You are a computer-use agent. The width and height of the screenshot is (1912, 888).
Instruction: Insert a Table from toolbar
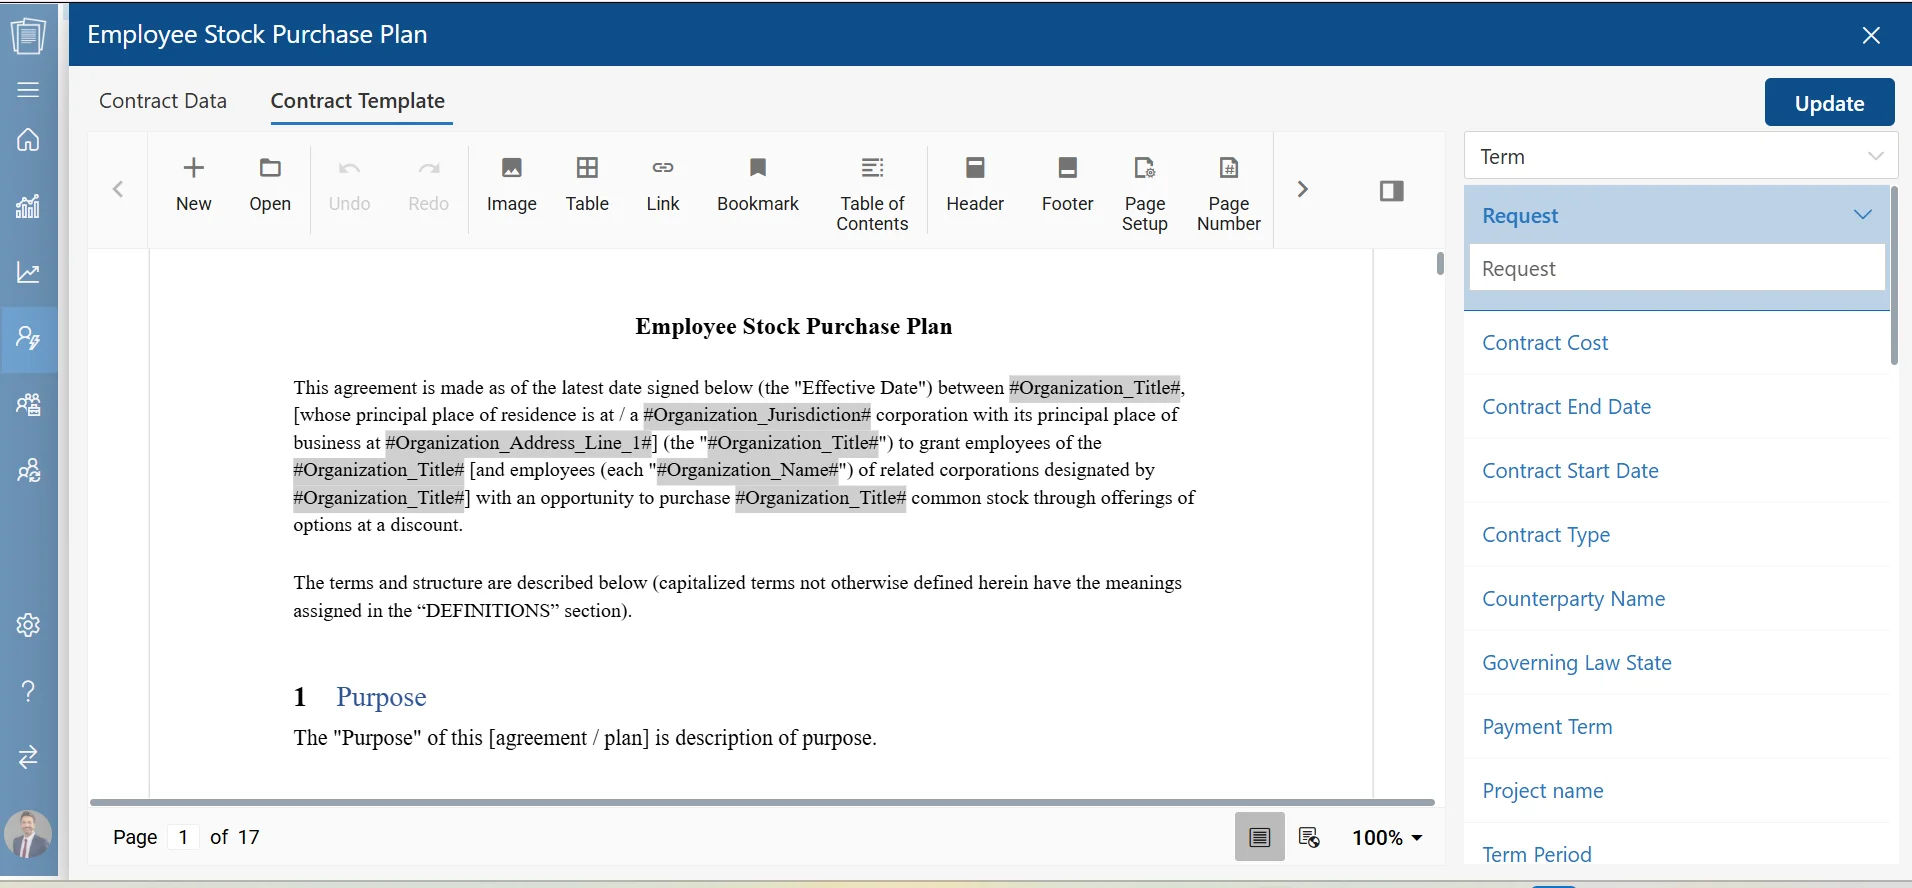click(x=587, y=185)
